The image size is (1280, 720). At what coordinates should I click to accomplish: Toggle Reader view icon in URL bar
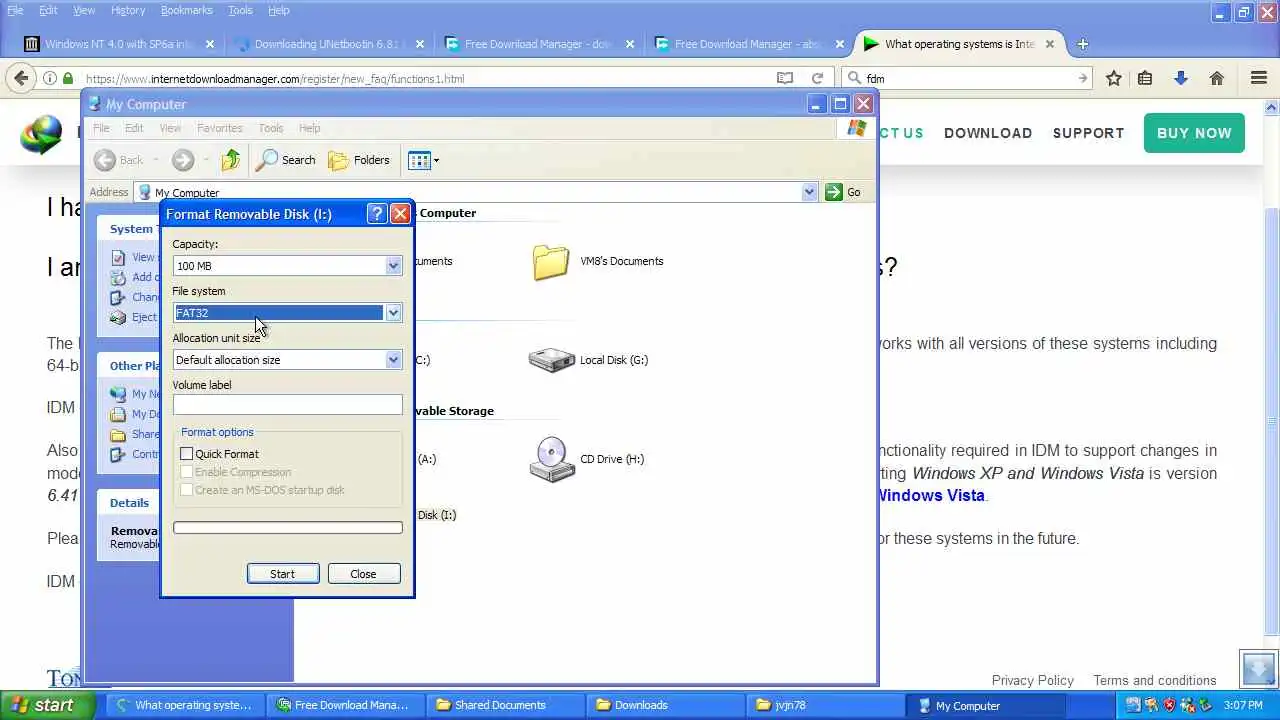point(785,78)
